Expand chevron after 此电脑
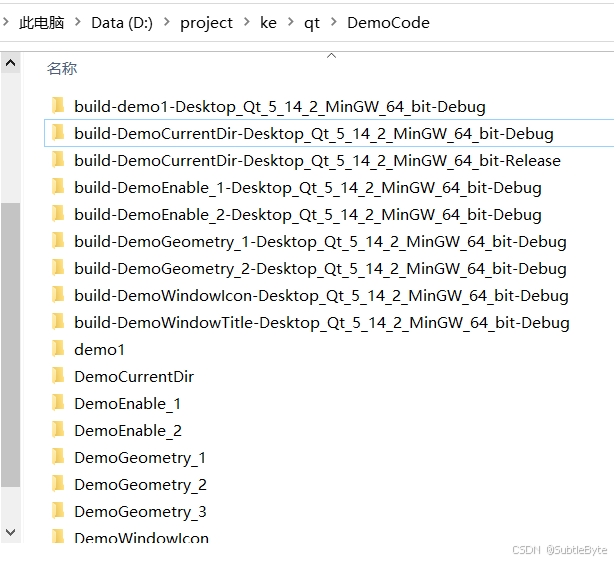This screenshot has width=614, height=561. [78, 22]
